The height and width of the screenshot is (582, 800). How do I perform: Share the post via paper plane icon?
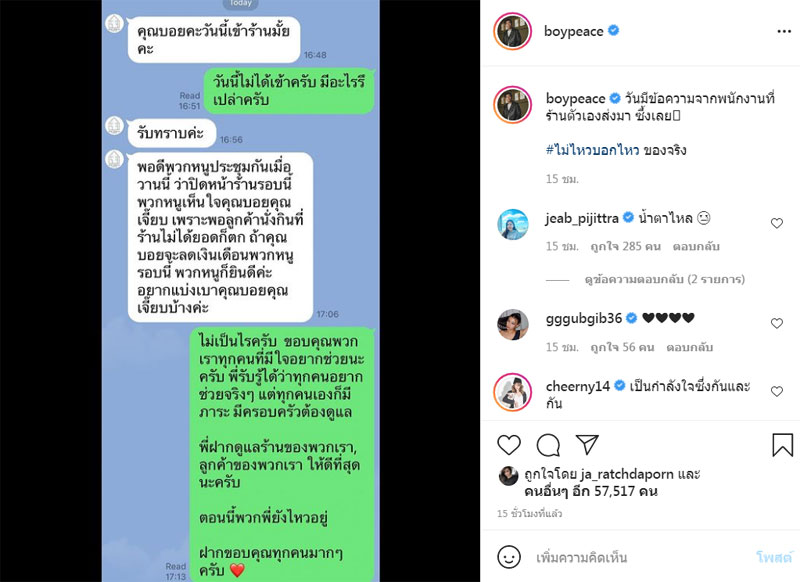(587, 445)
